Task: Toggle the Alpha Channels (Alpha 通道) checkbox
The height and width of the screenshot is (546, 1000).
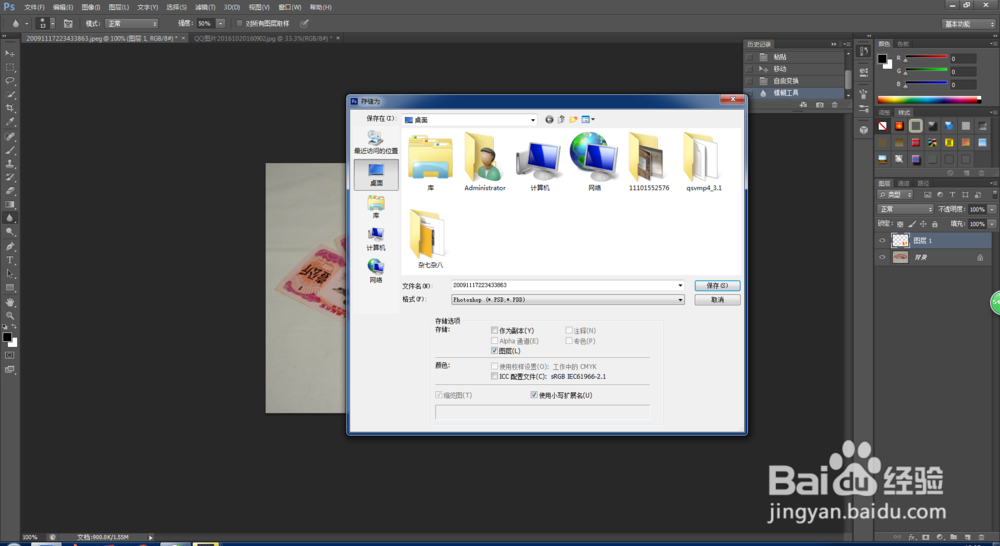Action: point(494,341)
